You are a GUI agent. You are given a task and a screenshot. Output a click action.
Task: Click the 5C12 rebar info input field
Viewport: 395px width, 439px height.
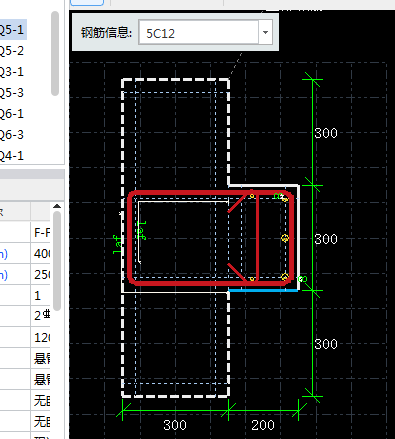(199, 32)
